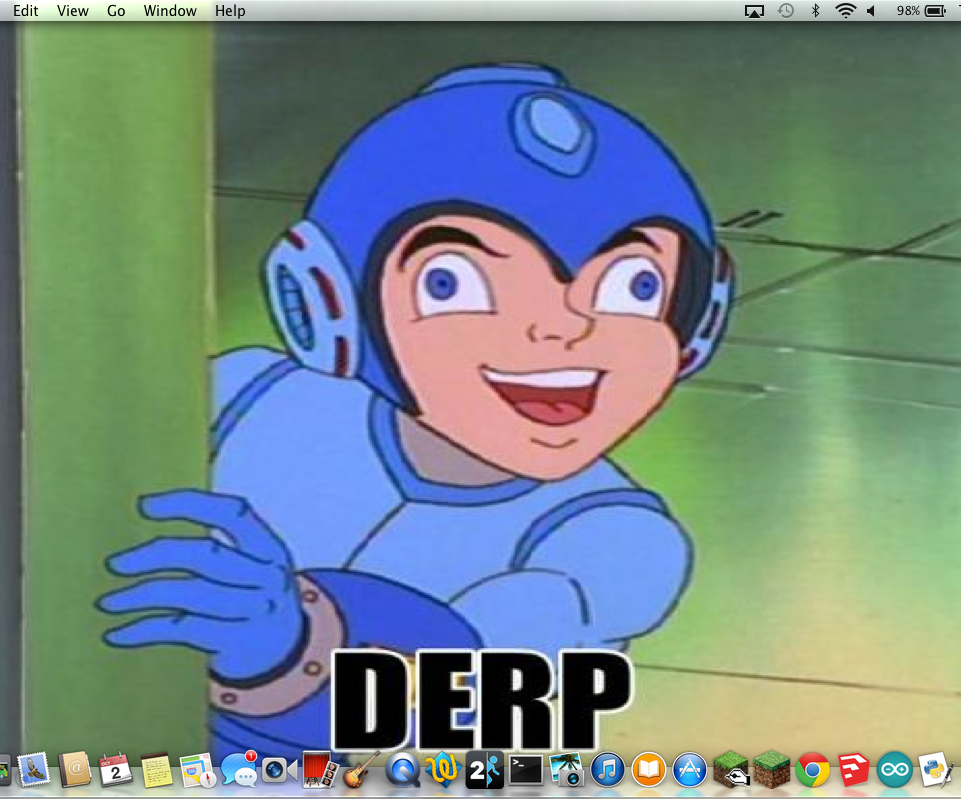961x799 pixels.
Task: Launch FaceTime from the Dock
Action: 279,770
